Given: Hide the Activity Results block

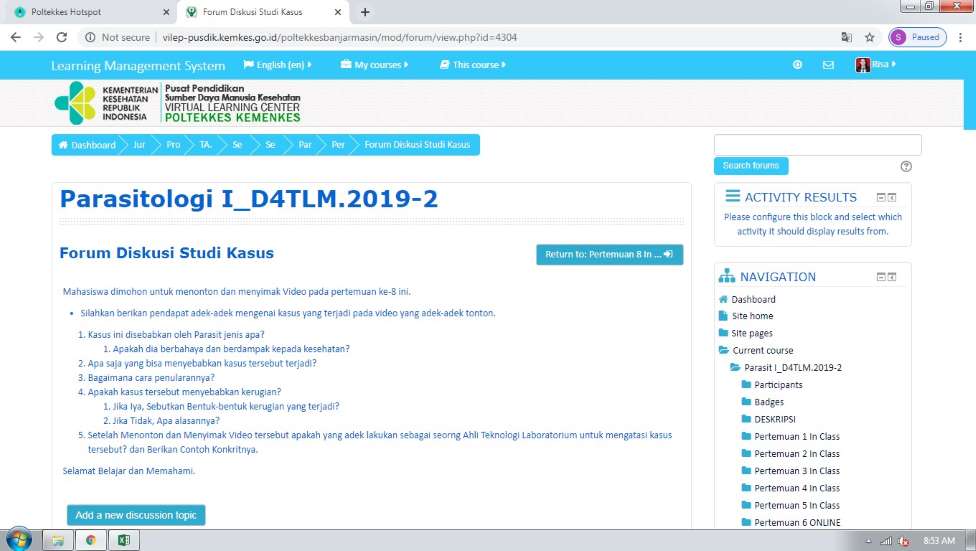Looking at the screenshot, I should [x=881, y=197].
